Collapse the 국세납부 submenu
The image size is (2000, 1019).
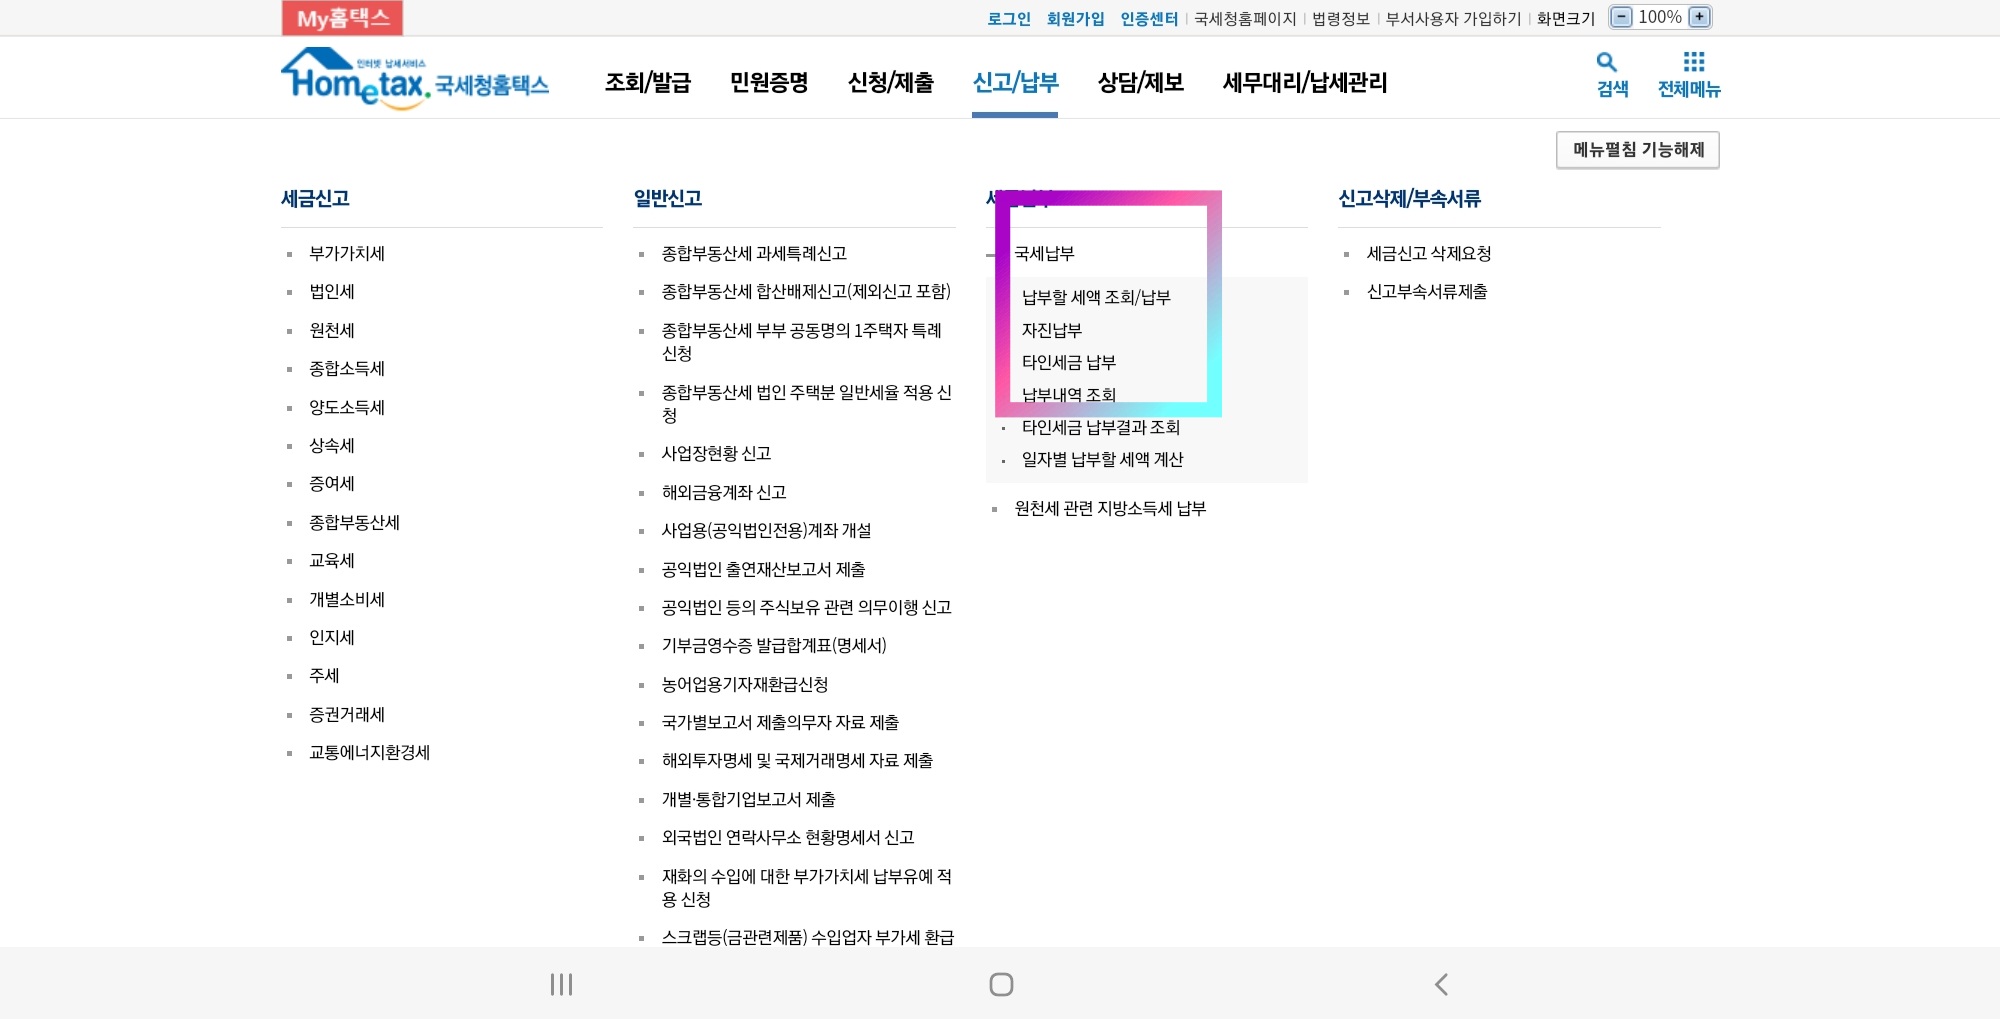pos(1044,254)
